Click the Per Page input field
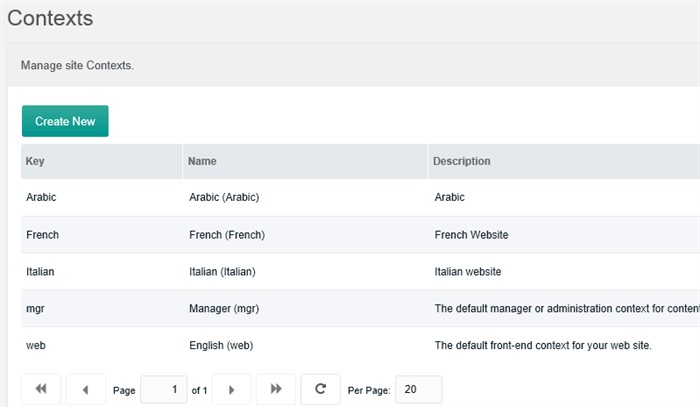Viewport: 700px width, 407px height. coord(418,389)
